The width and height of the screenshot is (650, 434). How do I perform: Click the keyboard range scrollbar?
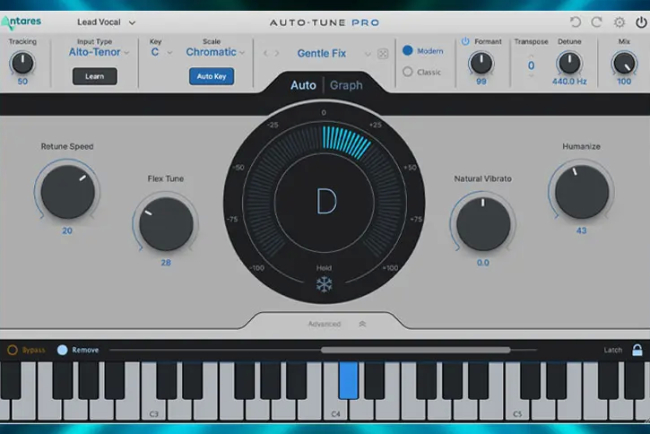pos(416,350)
